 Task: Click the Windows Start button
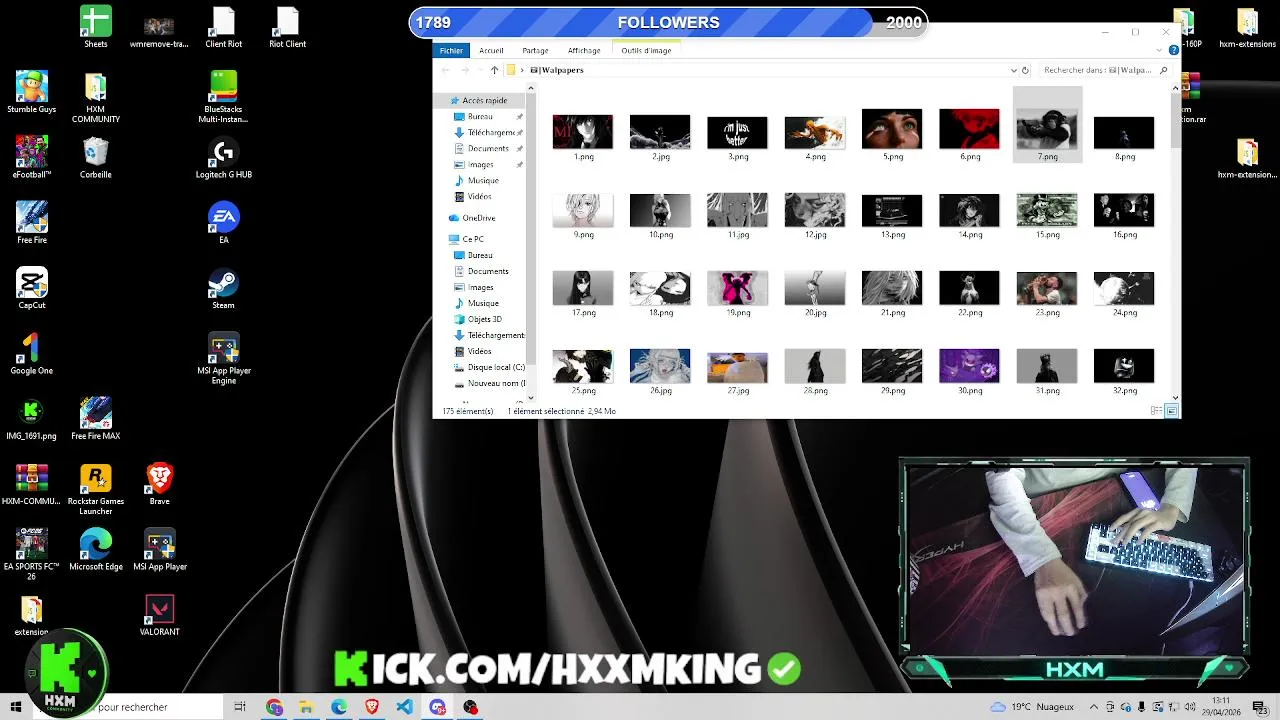[16, 707]
